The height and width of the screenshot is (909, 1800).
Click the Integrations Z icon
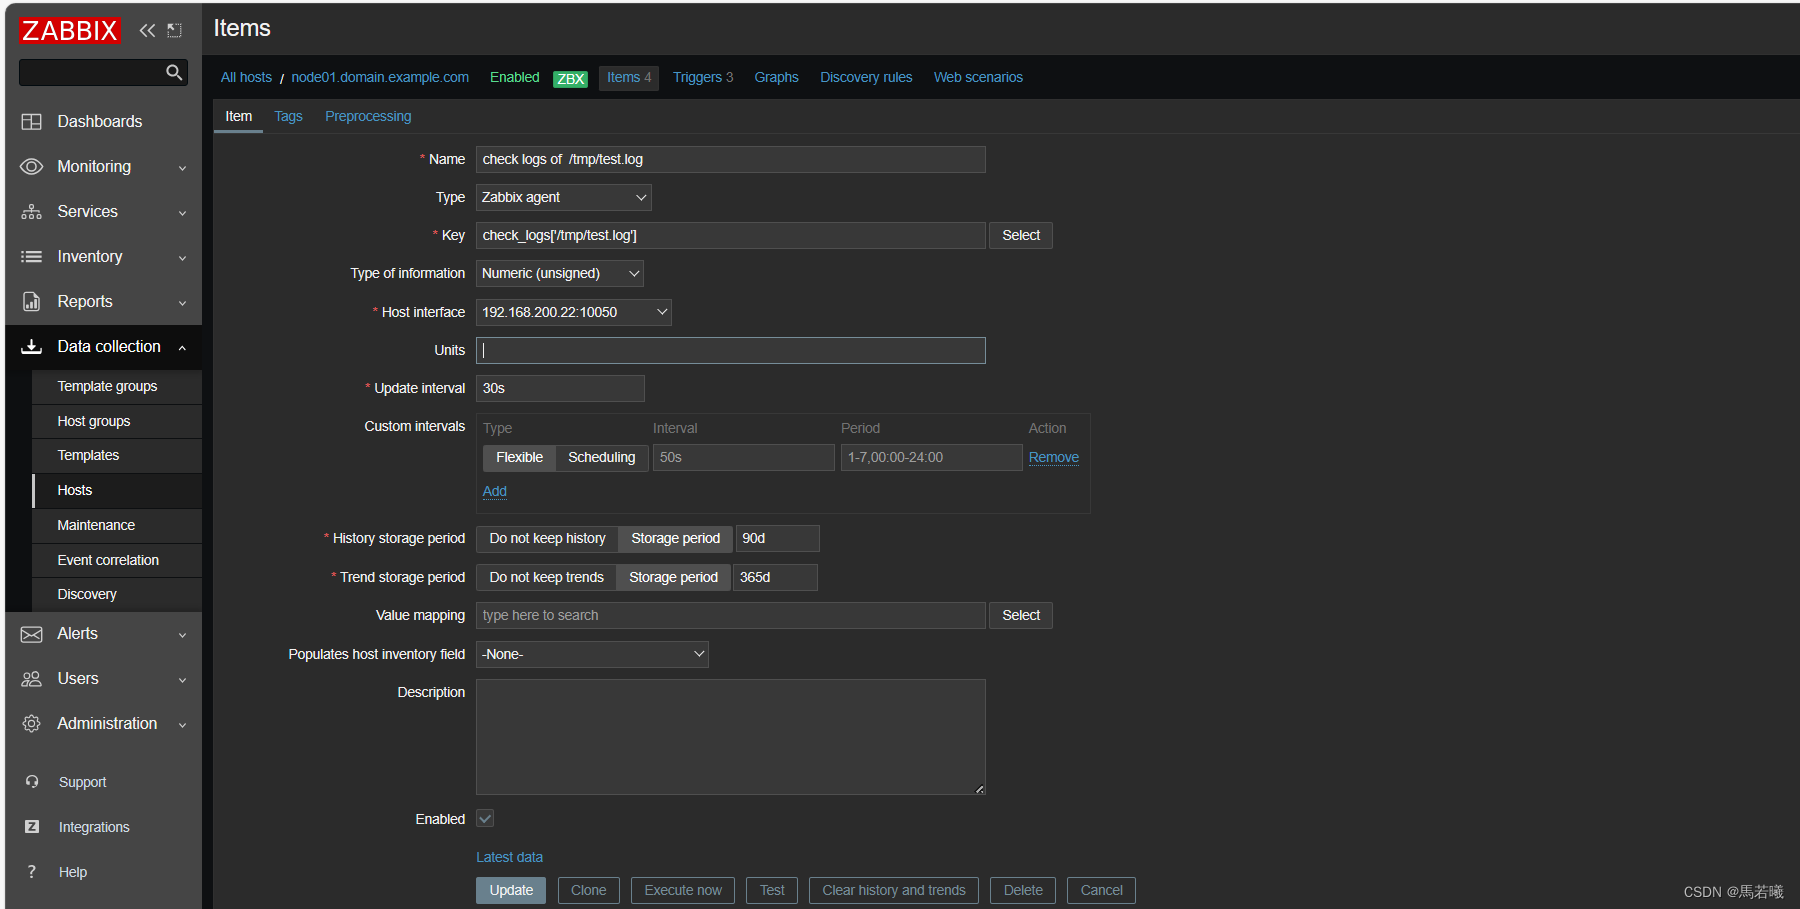(32, 827)
